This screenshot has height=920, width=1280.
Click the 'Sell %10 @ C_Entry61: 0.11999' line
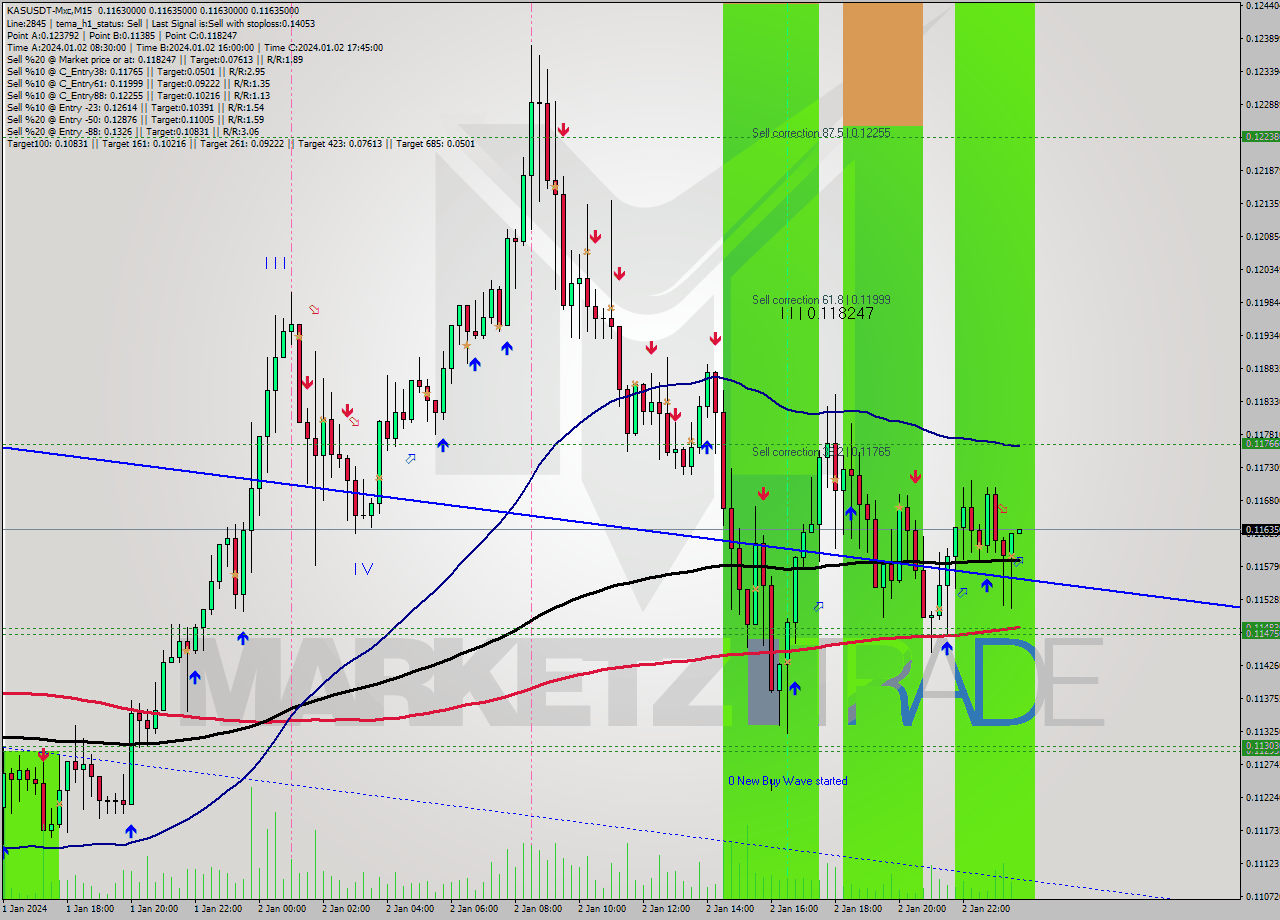(x=138, y=83)
